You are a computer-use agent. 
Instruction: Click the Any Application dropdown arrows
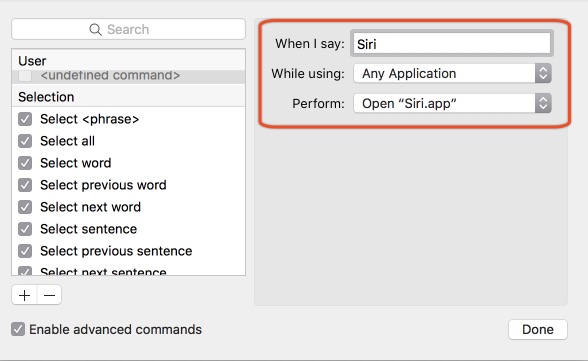tap(543, 73)
